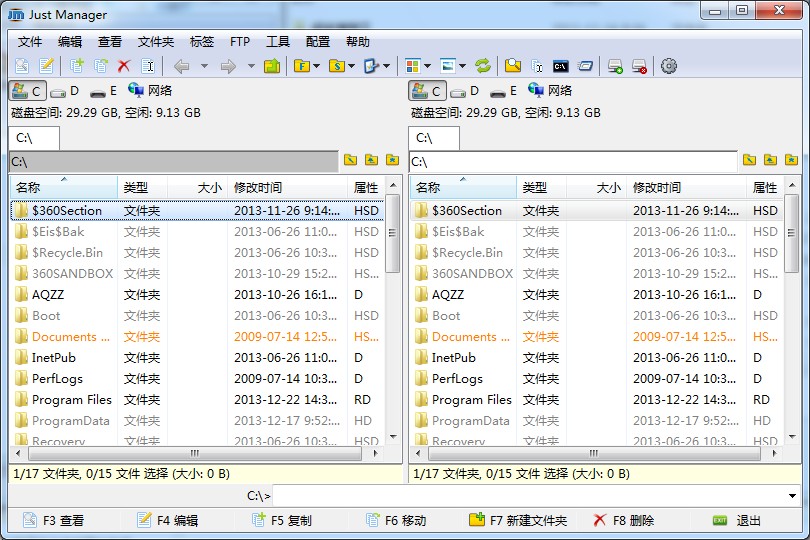This screenshot has width=810, height=540.
Task: Go forward with the right arrow icon
Action: (x=228, y=66)
